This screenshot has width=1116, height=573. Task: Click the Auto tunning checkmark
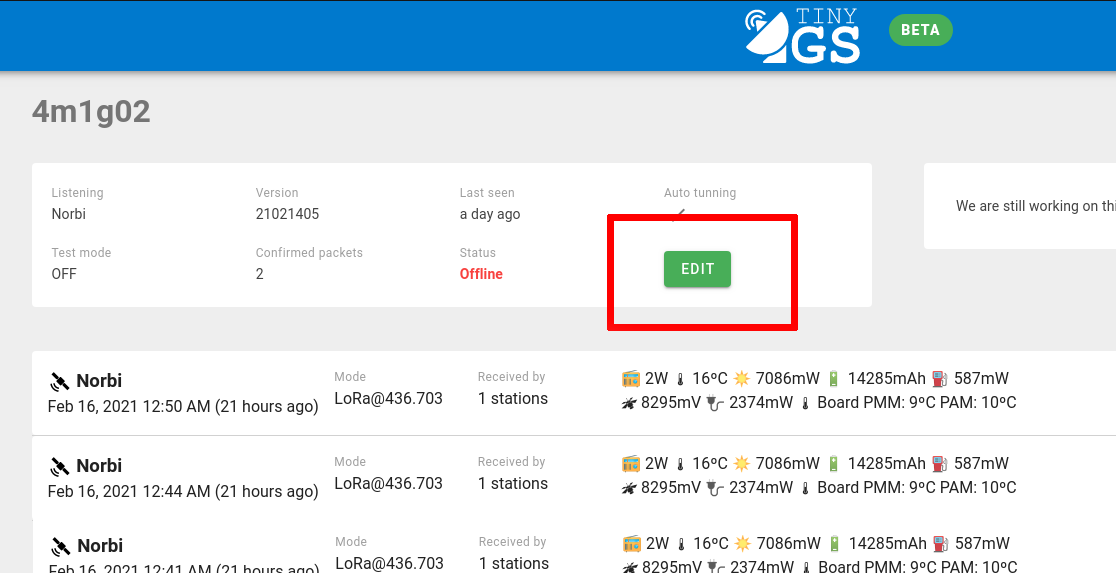(x=680, y=213)
